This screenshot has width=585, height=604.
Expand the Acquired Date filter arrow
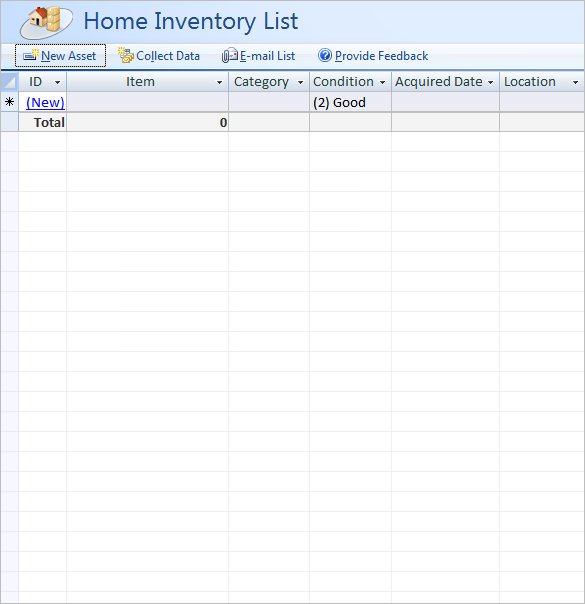pos(491,82)
